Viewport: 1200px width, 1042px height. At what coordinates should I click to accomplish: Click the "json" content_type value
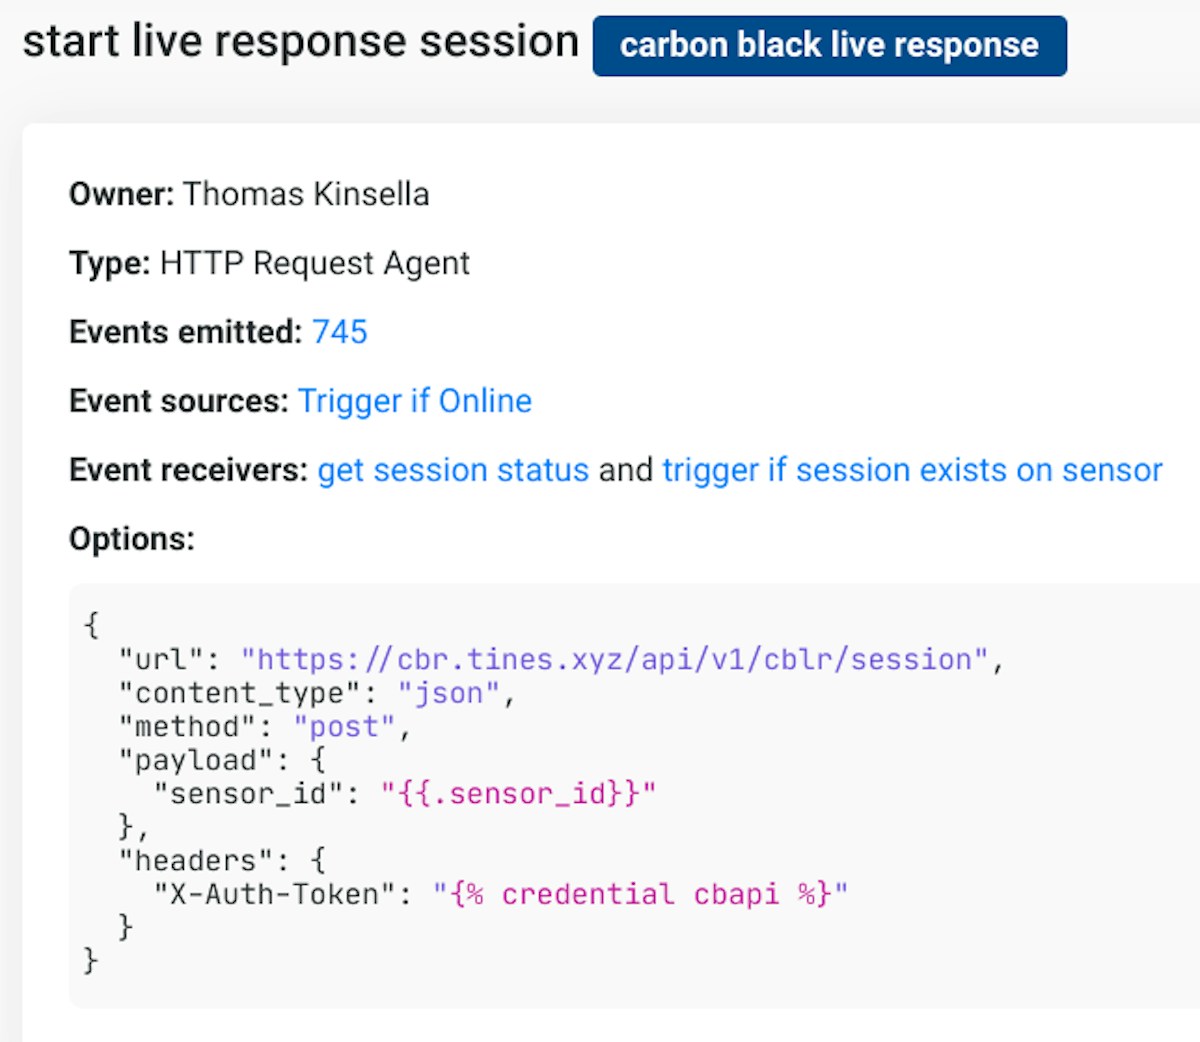coord(448,694)
